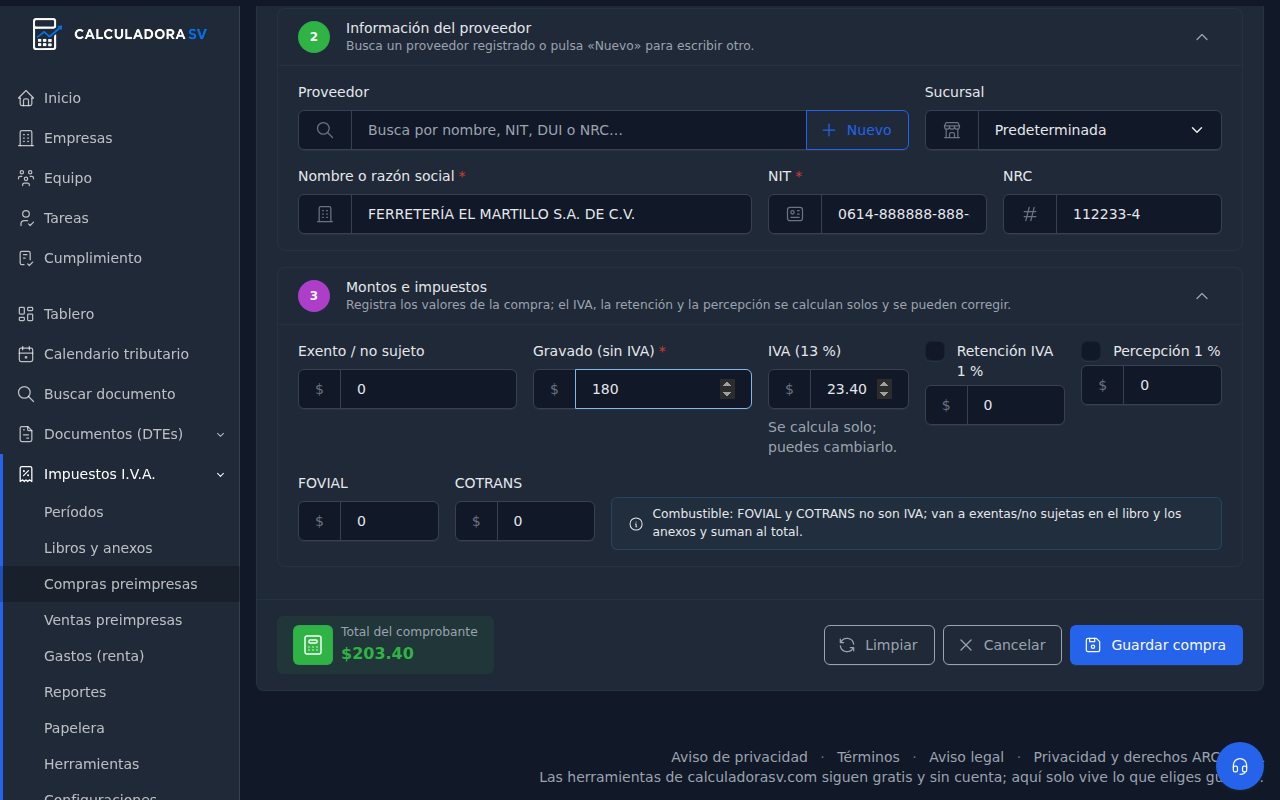Click the Nuevo provider button
1280x800 pixels.
click(x=857, y=130)
